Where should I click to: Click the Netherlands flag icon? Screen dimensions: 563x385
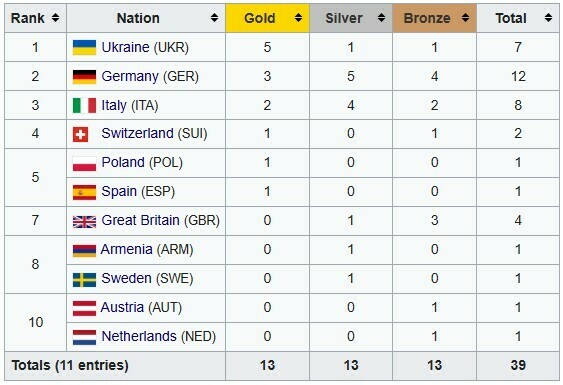pos(84,337)
